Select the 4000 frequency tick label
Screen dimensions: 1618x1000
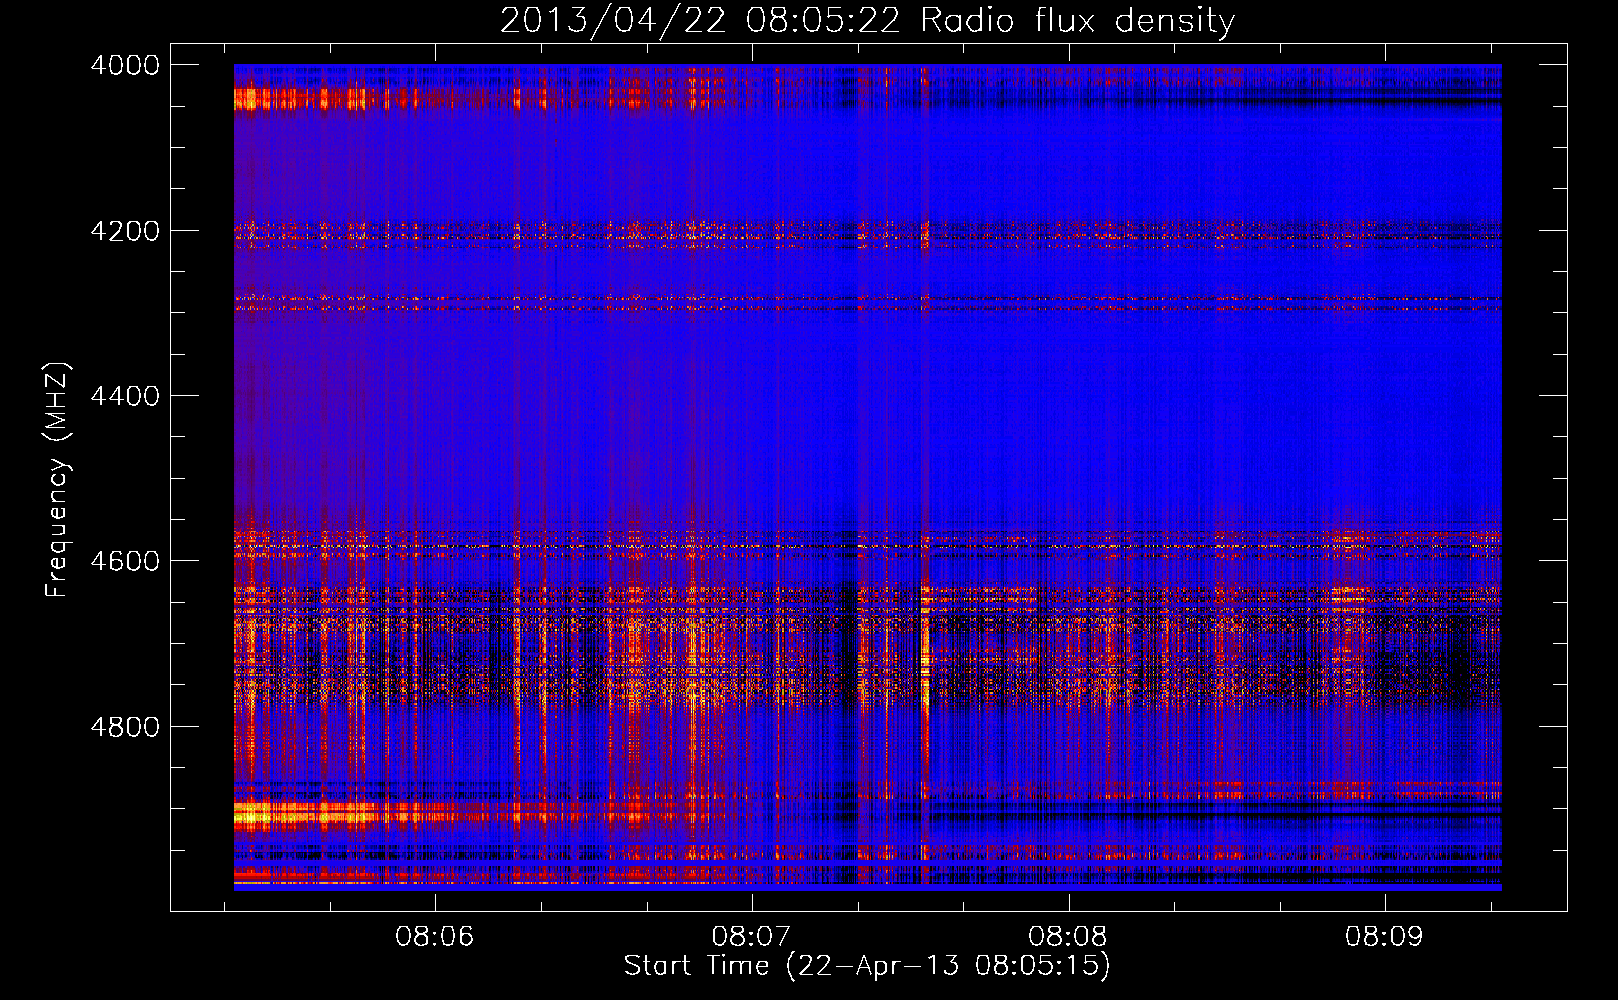pos(125,65)
